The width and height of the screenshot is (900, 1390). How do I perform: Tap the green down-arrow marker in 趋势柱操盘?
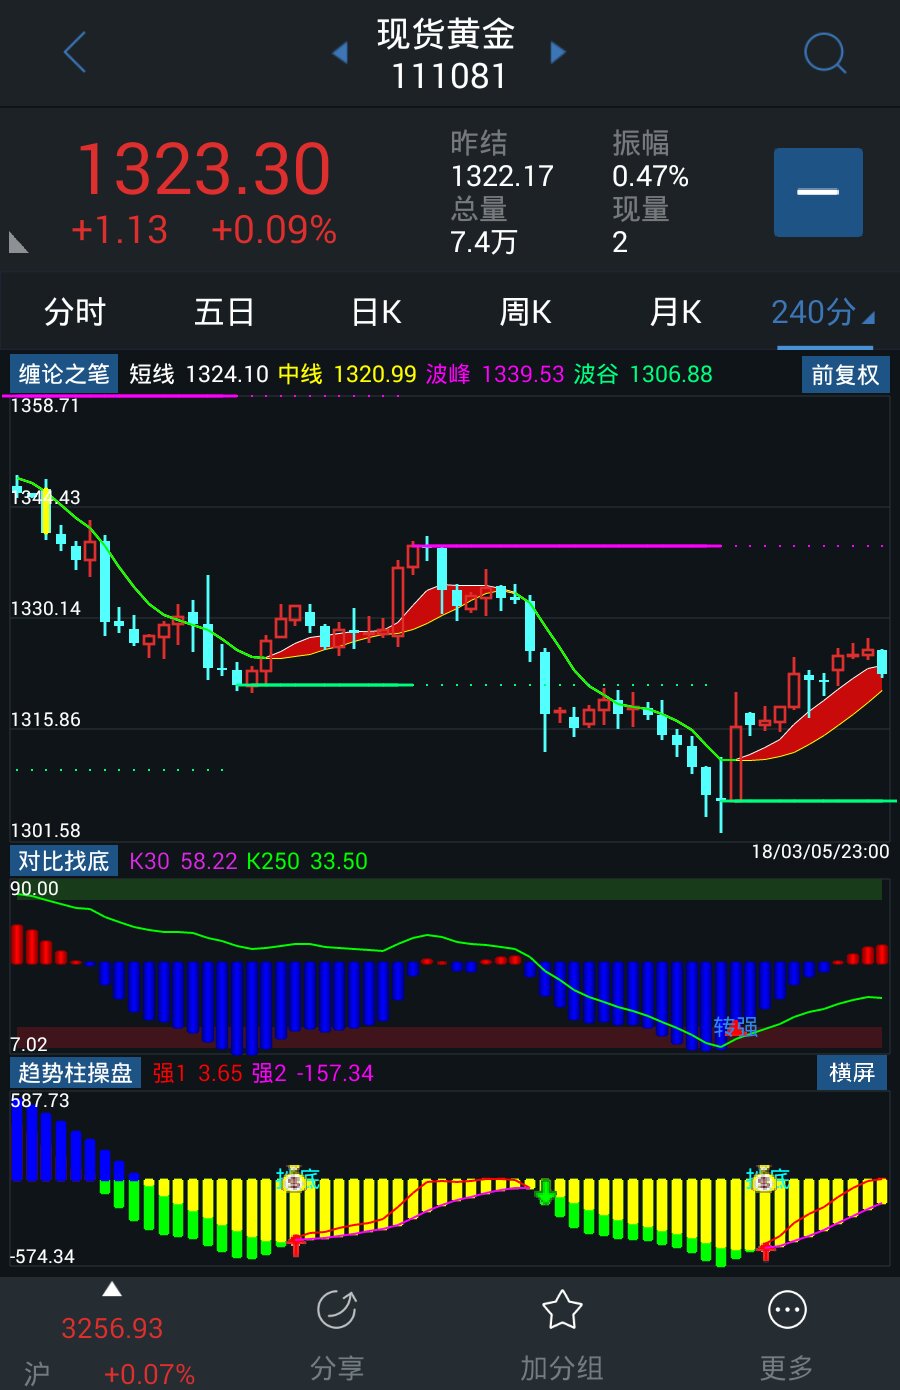click(x=545, y=1192)
